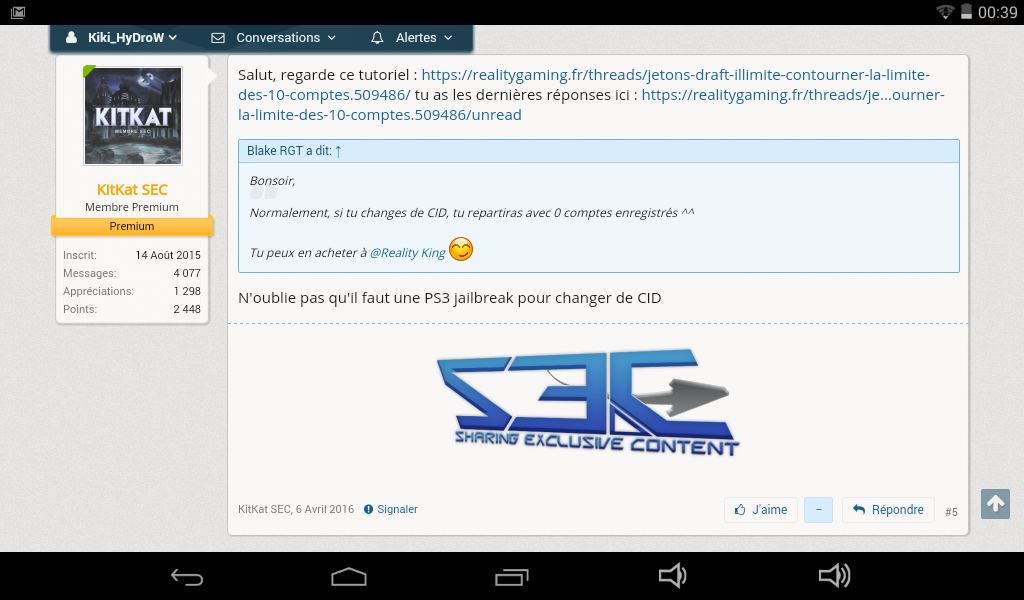Expand the Kiki_HyDroW account dropdown
This screenshot has width=1024, height=600.
[121, 38]
